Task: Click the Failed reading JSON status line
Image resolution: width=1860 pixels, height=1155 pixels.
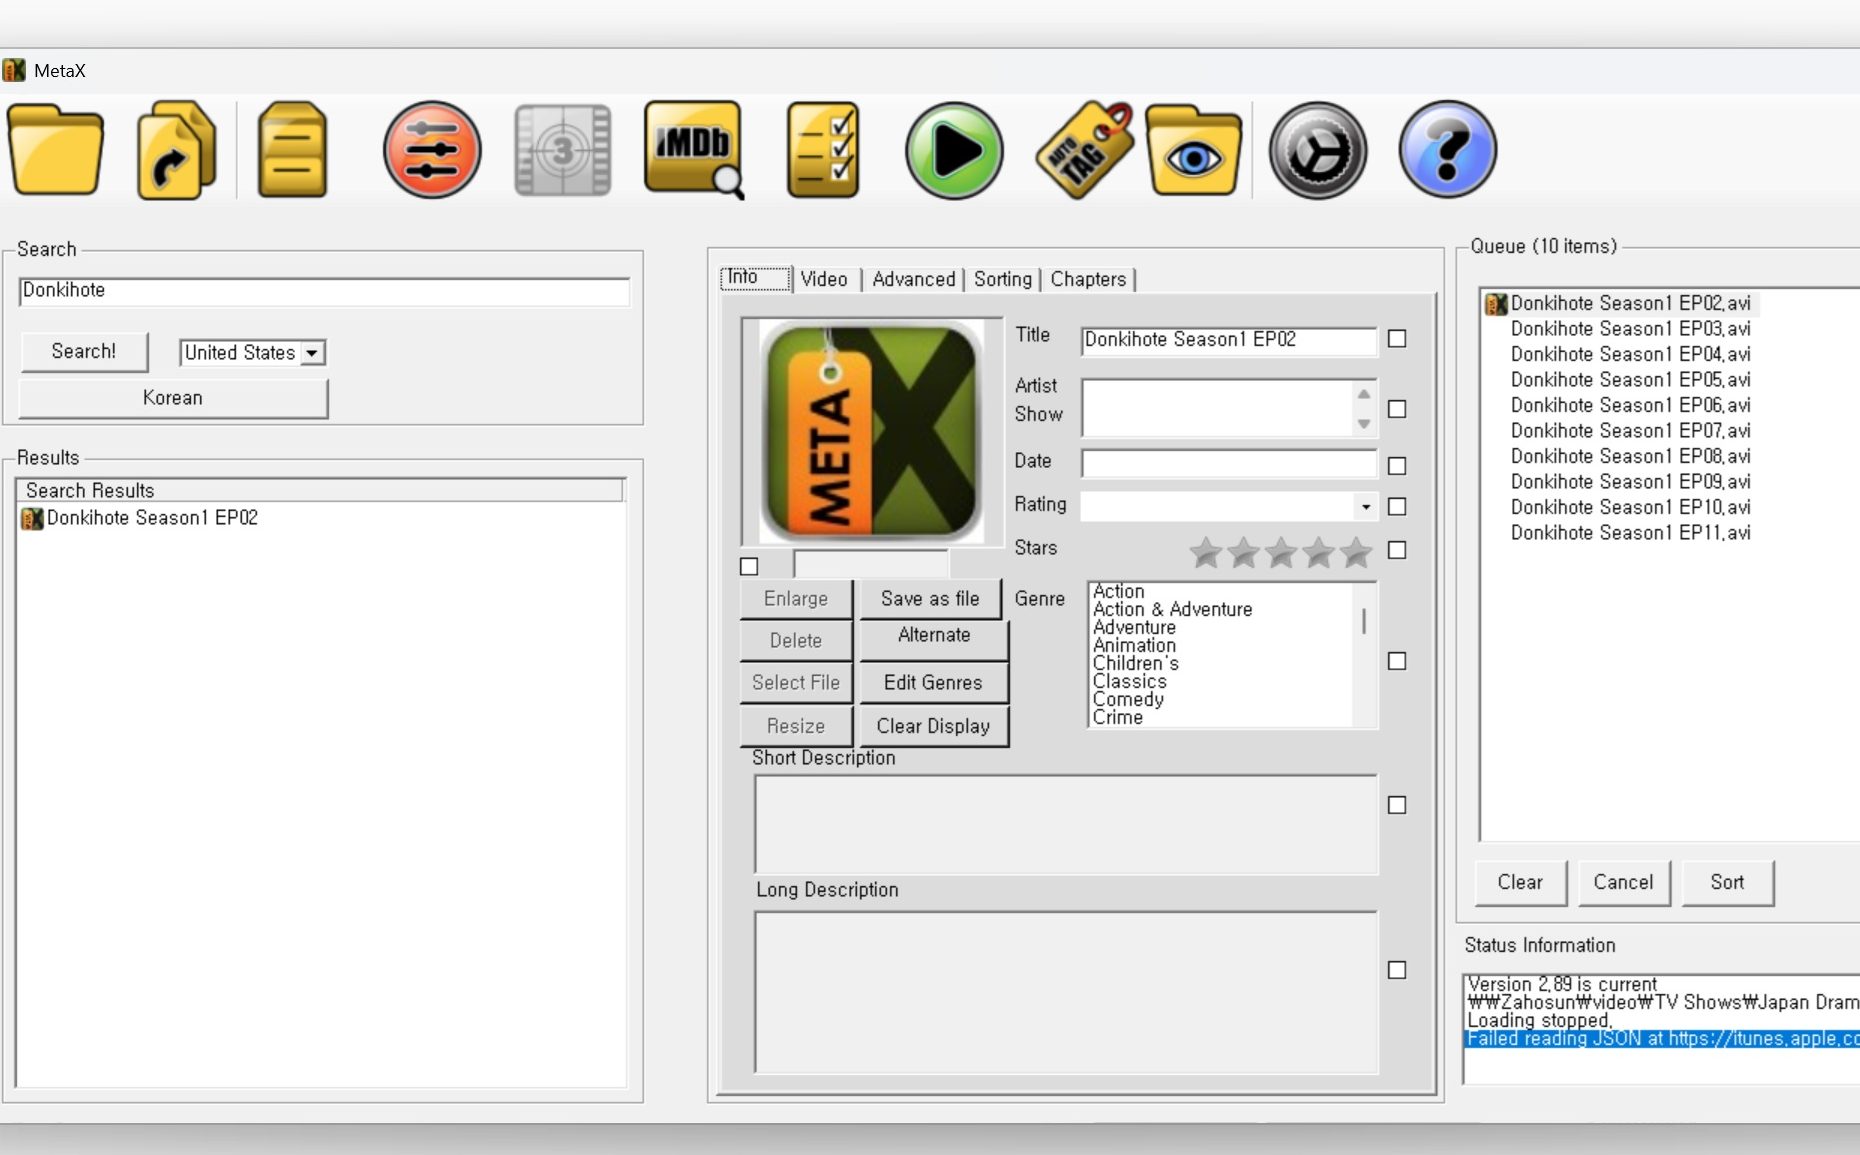Action: [x=1662, y=1039]
